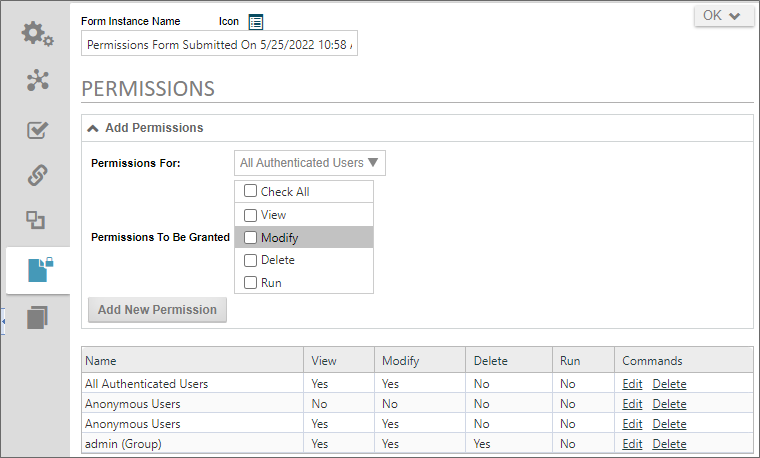Image resolution: width=760 pixels, height=458 pixels.
Task: Click the chain link sidebar icon
Action: (38, 176)
